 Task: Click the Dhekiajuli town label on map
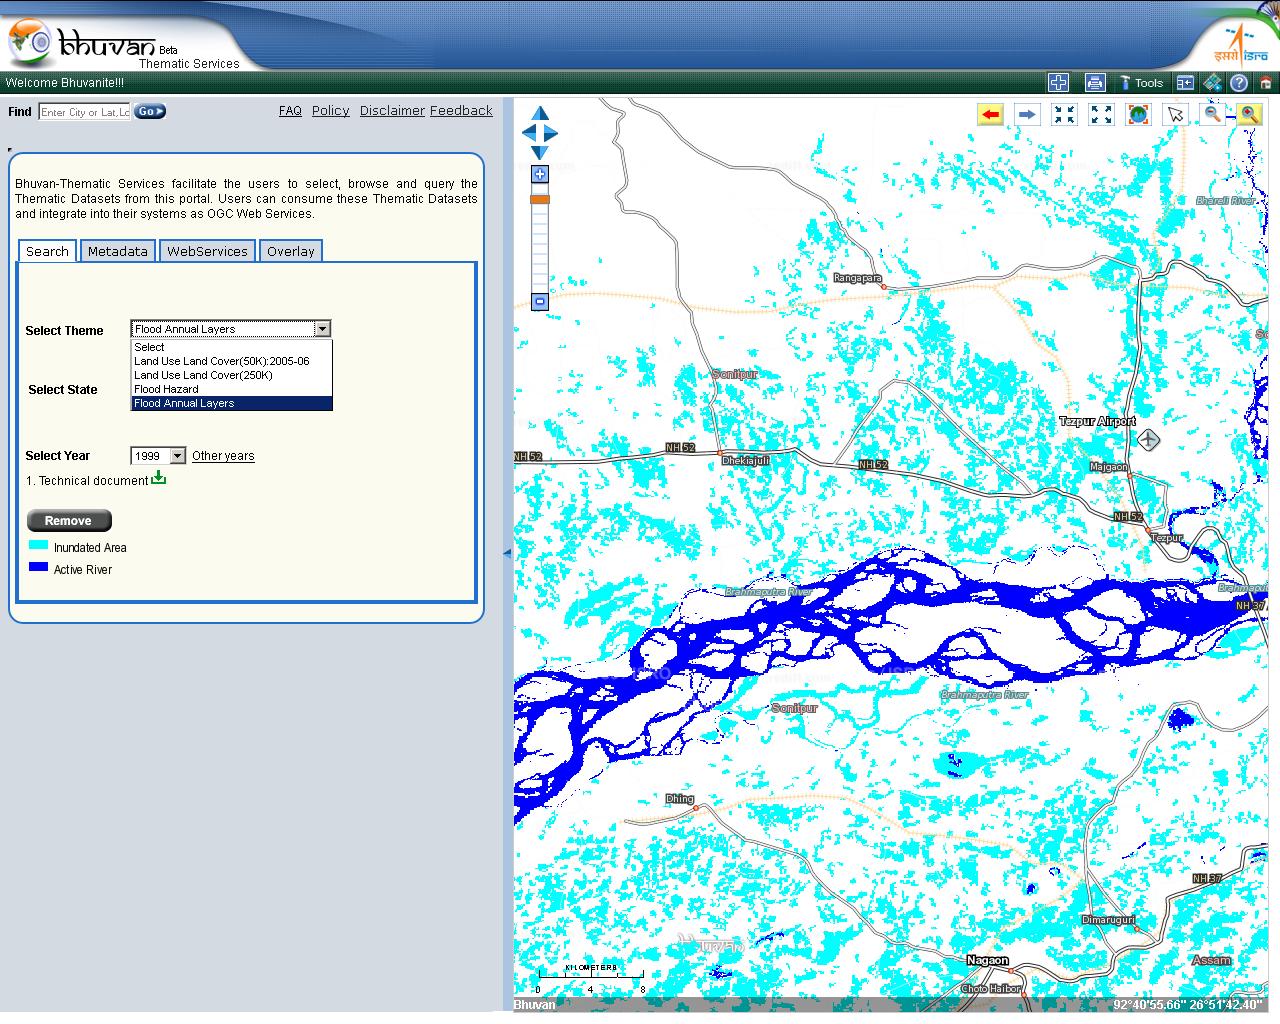[746, 461]
